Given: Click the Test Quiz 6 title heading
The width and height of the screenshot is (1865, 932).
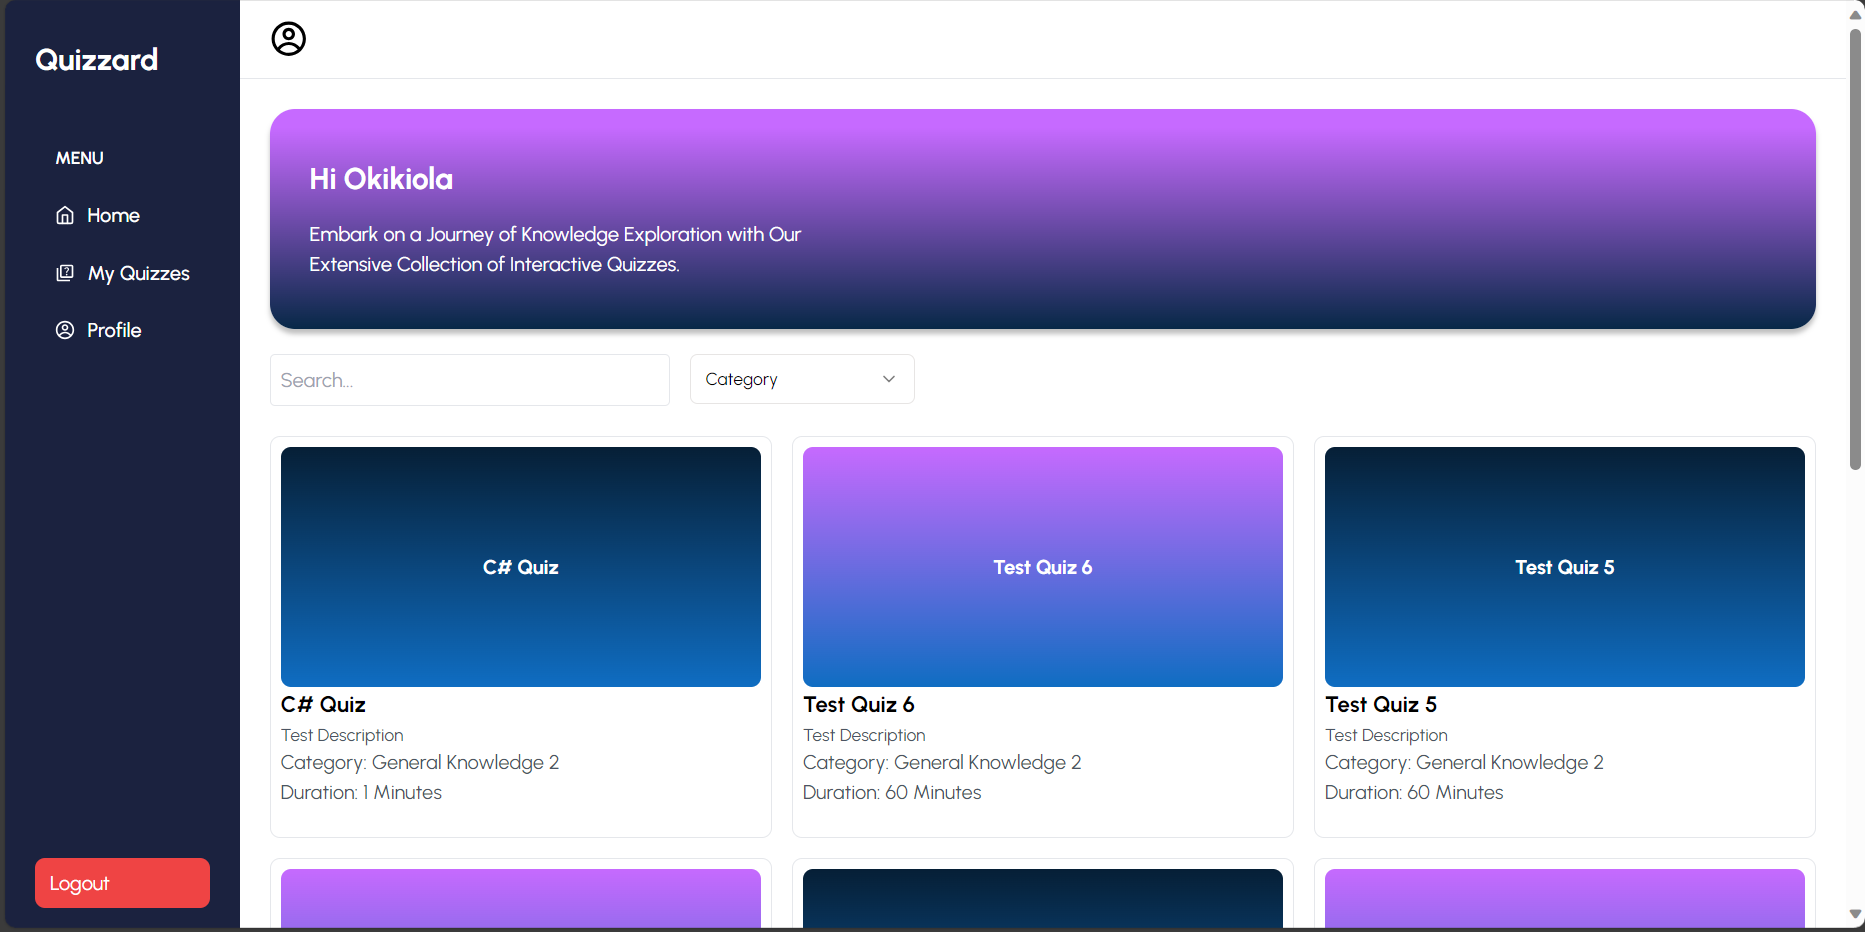Looking at the screenshot, I should click(x=859, y=705).
